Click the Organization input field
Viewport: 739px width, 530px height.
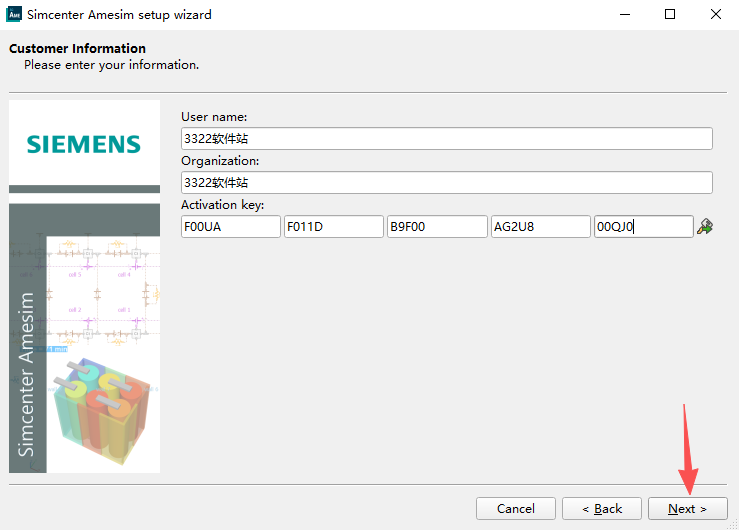coord(446,183)
